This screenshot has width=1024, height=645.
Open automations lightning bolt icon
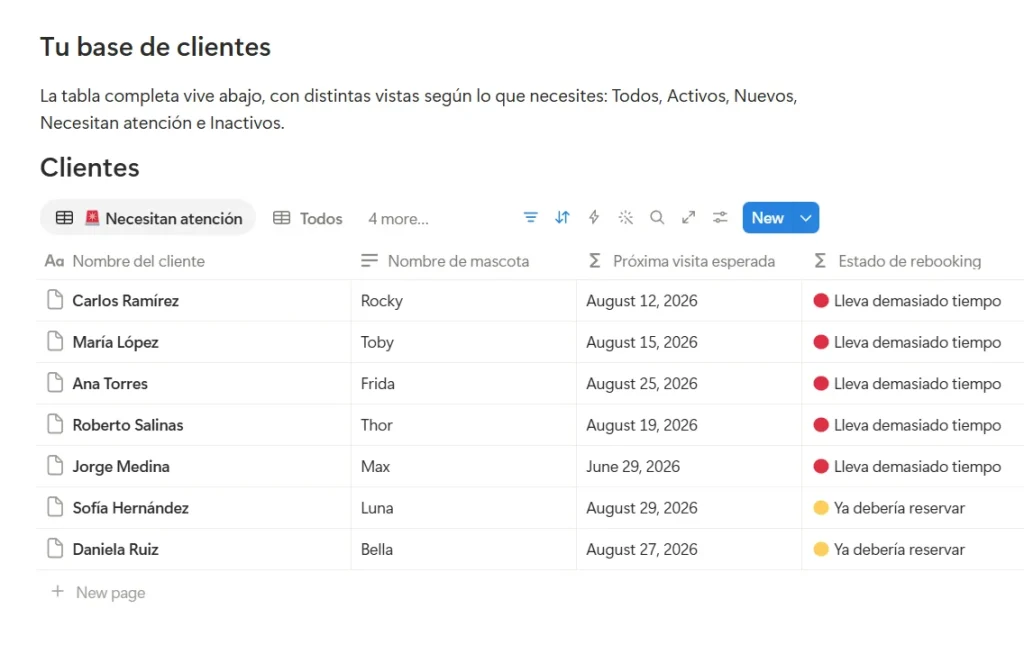pyautogui.click(x=594, y=217)
